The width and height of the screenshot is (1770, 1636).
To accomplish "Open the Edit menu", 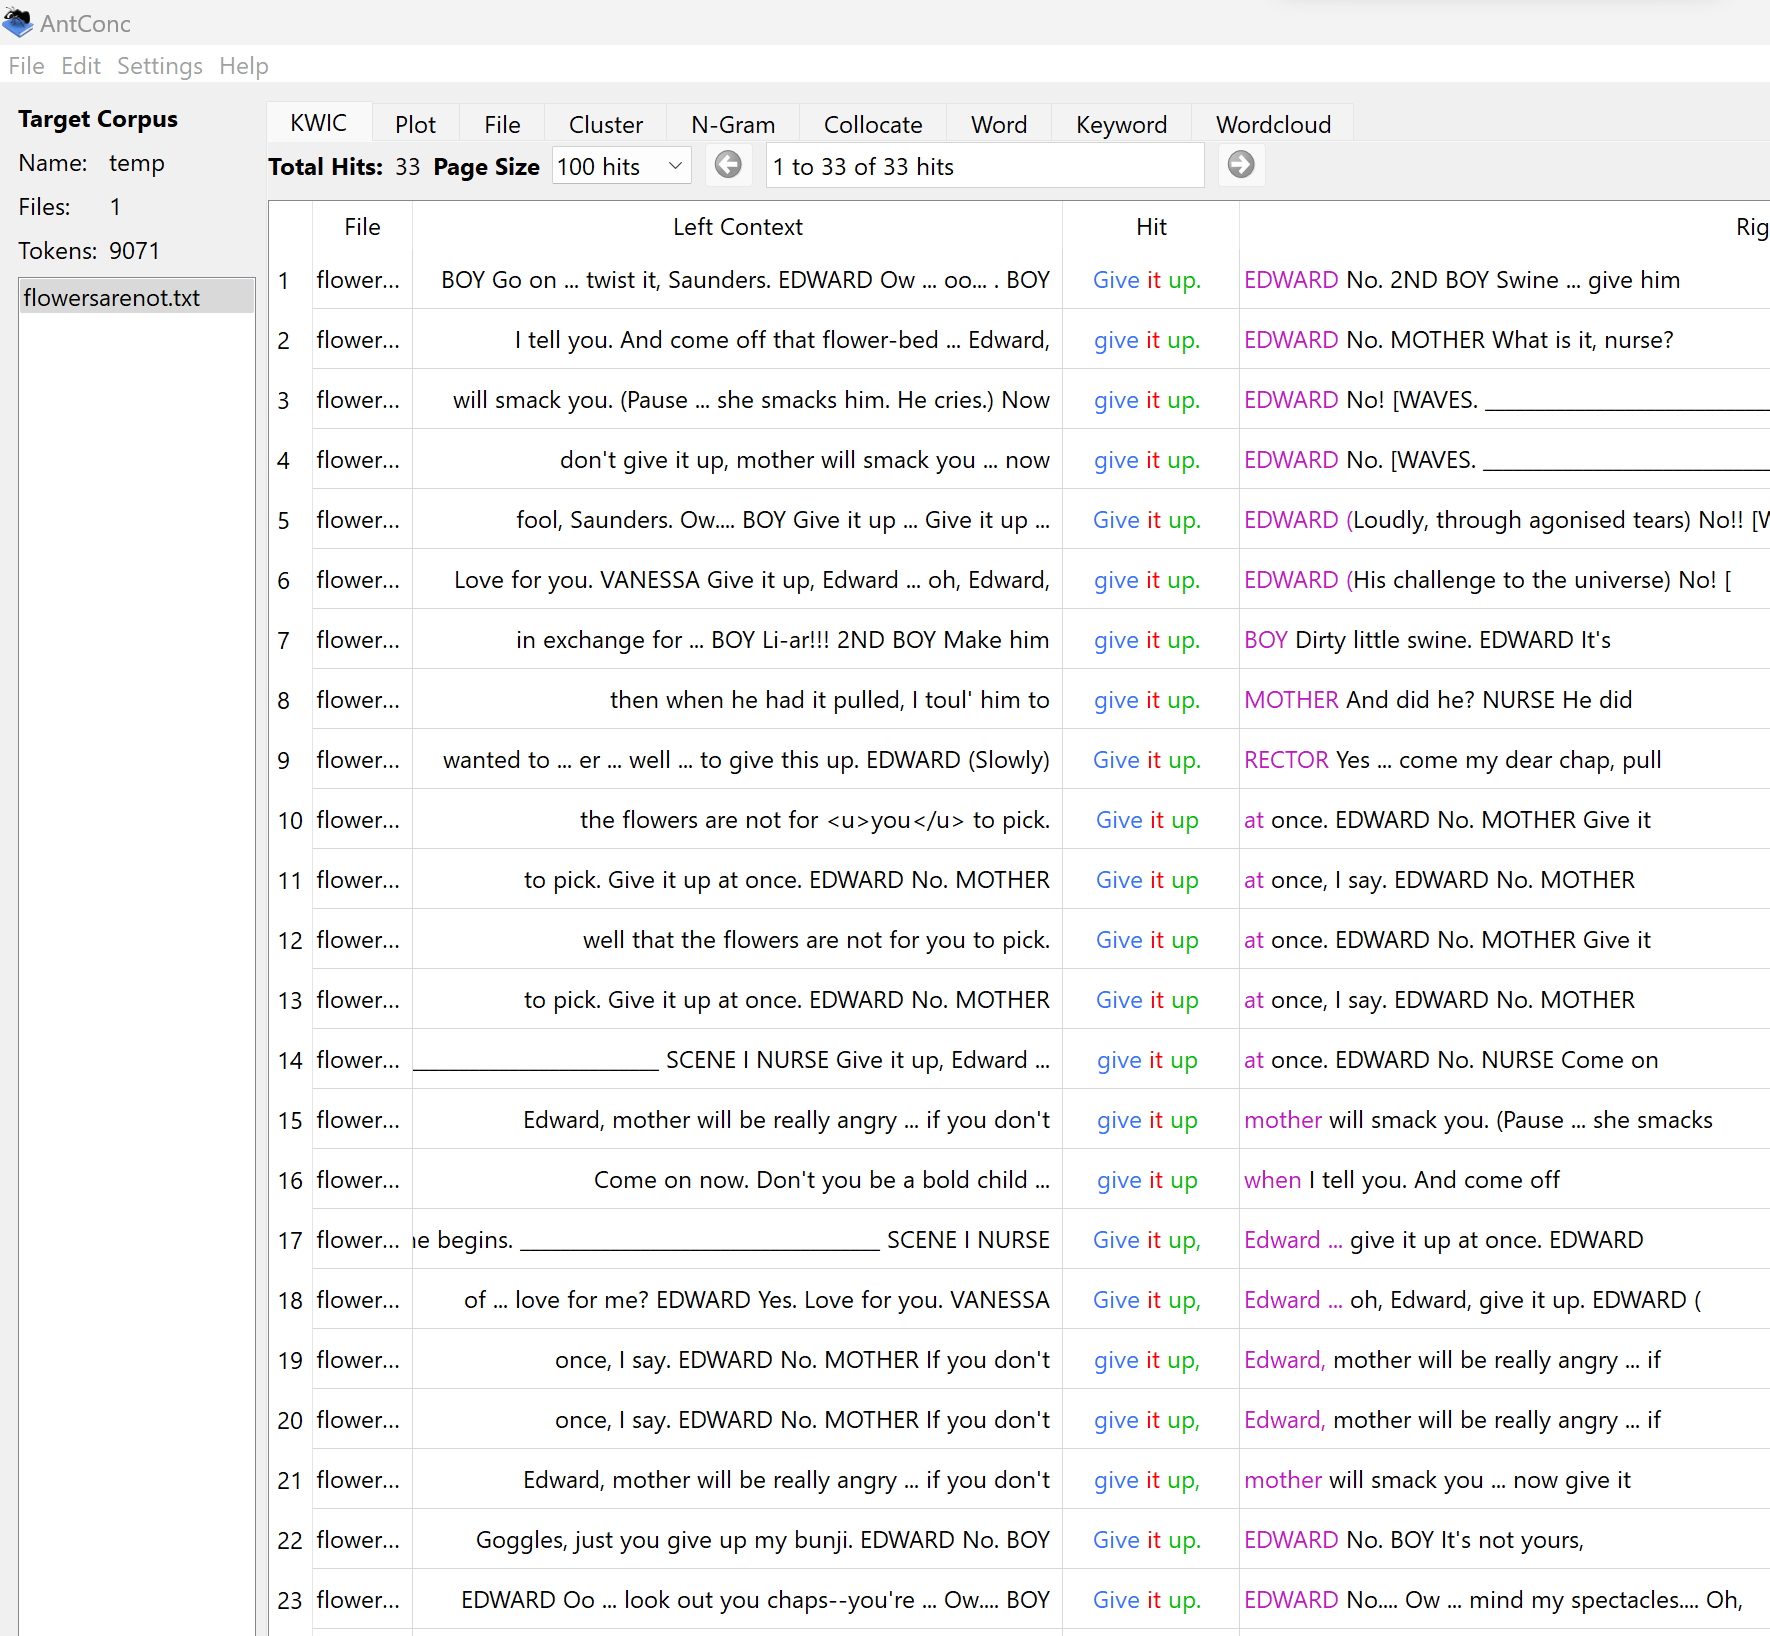I will [80, 66].
